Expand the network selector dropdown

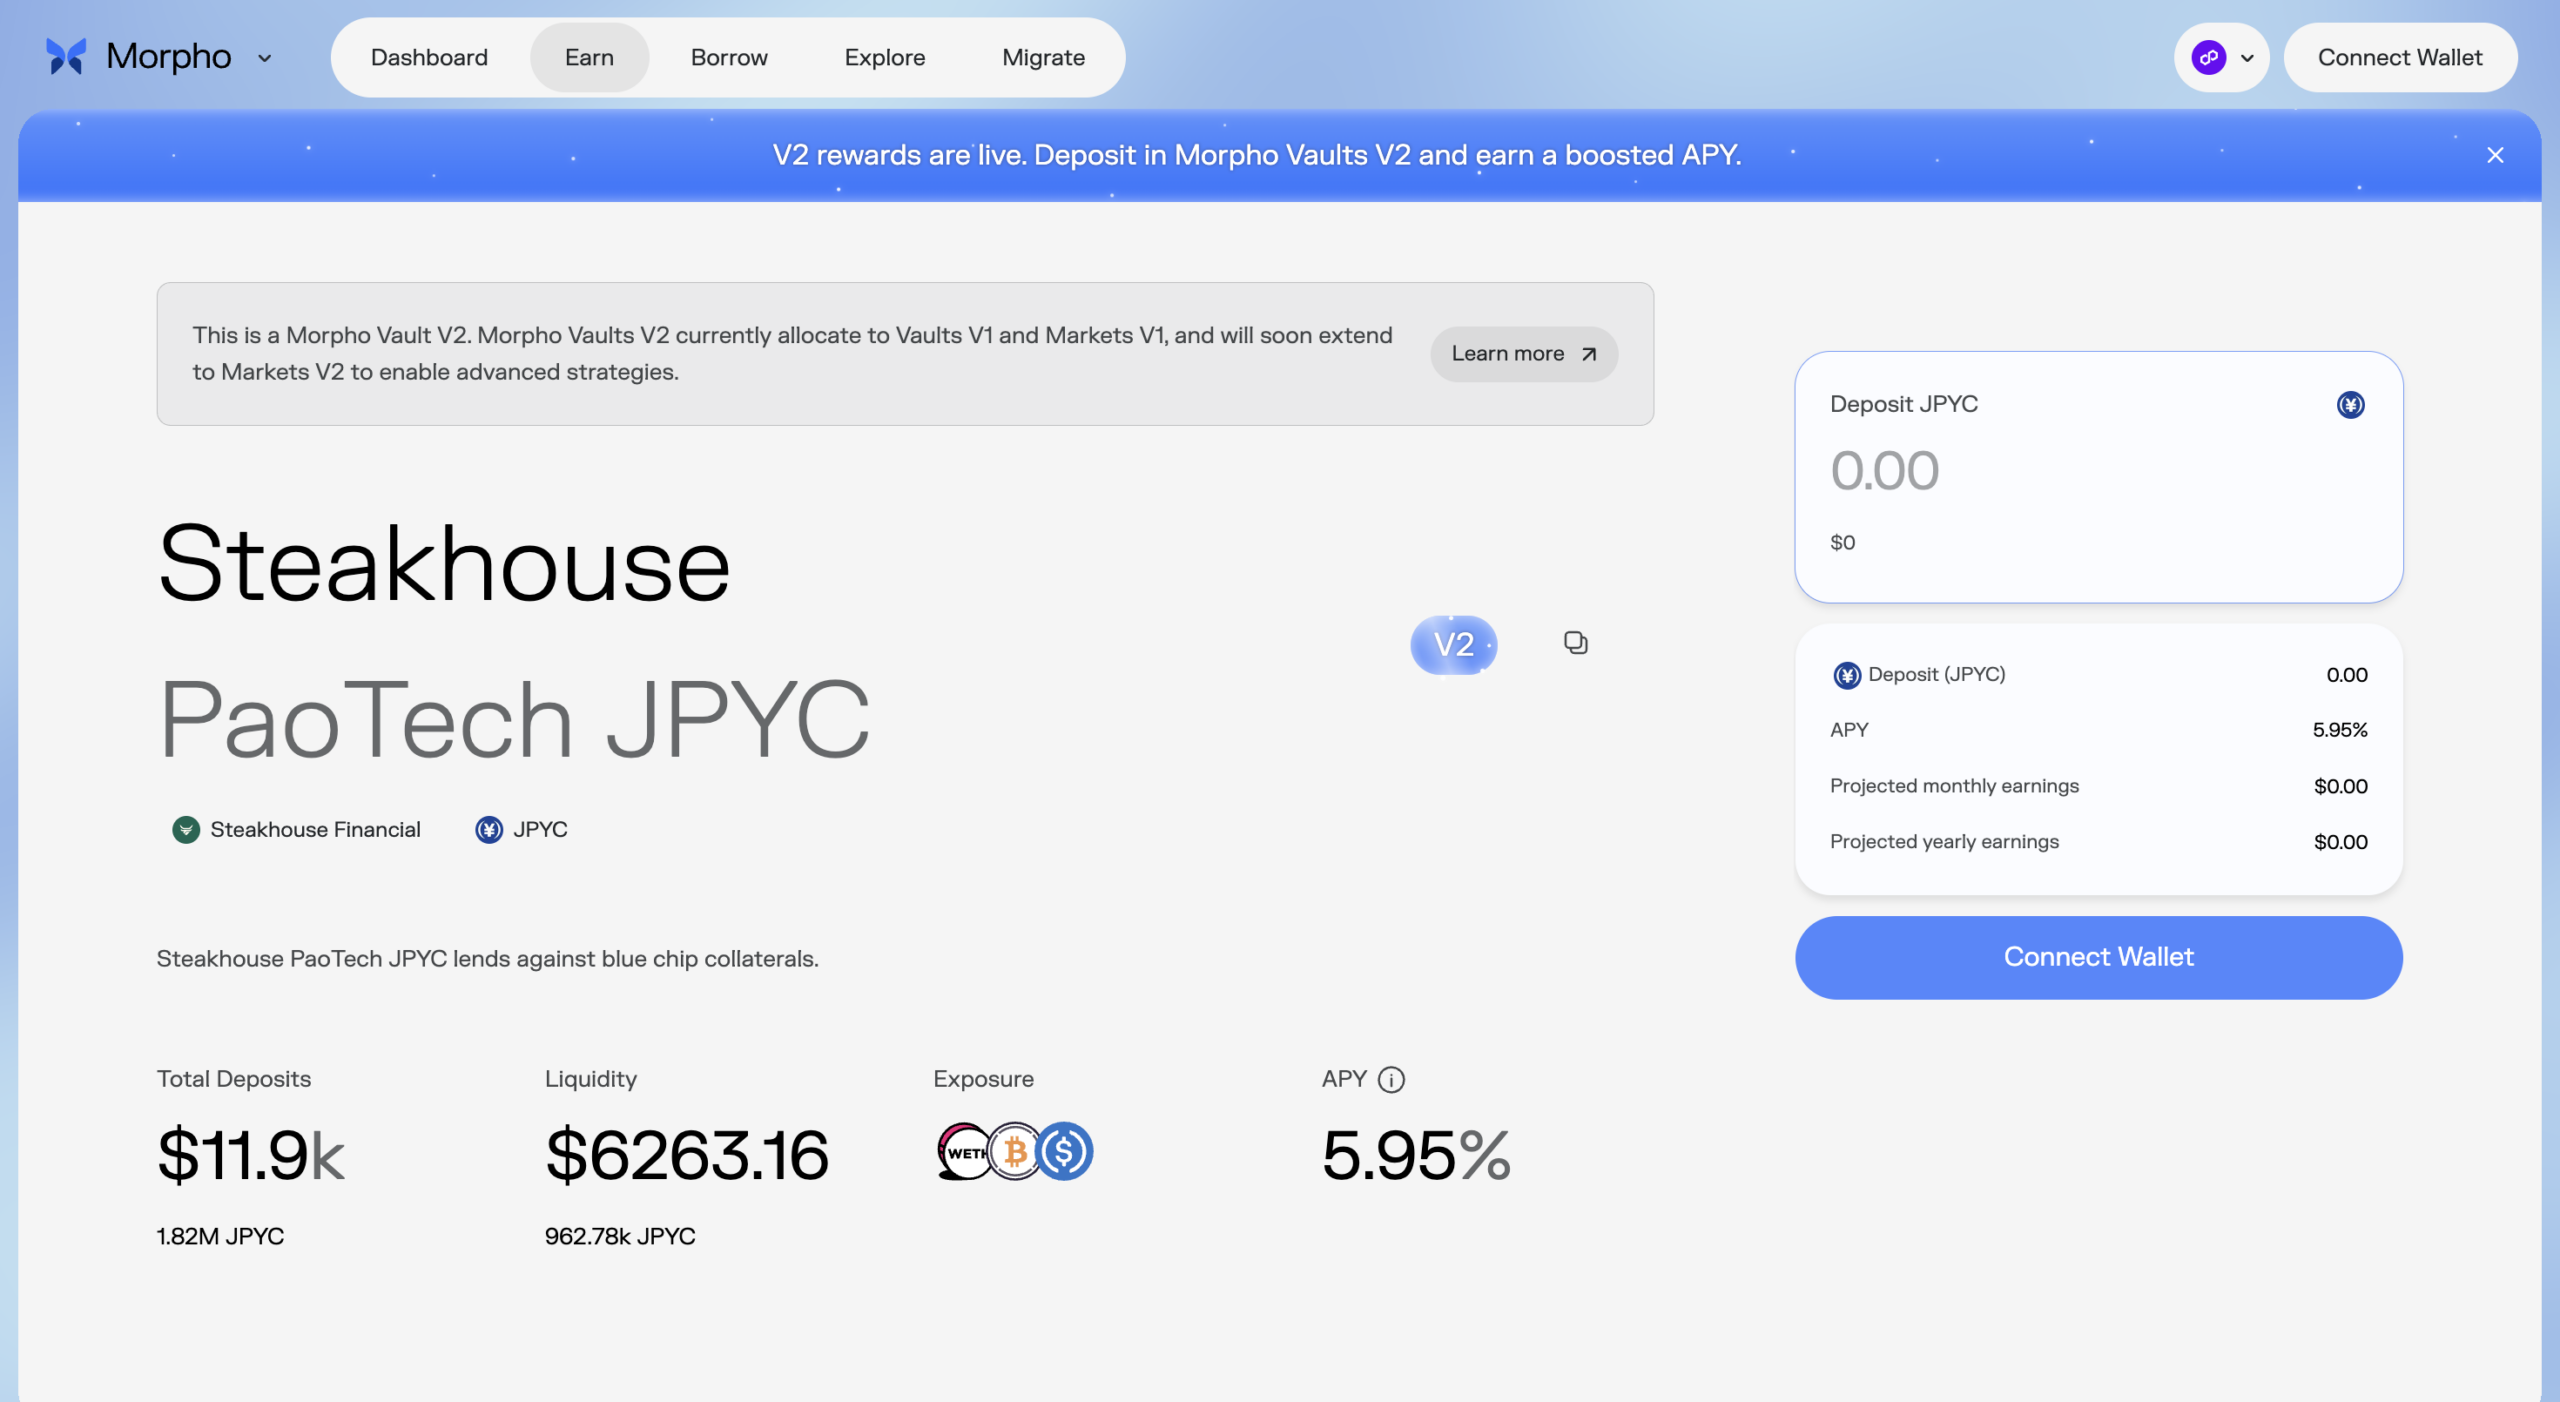2246,57
